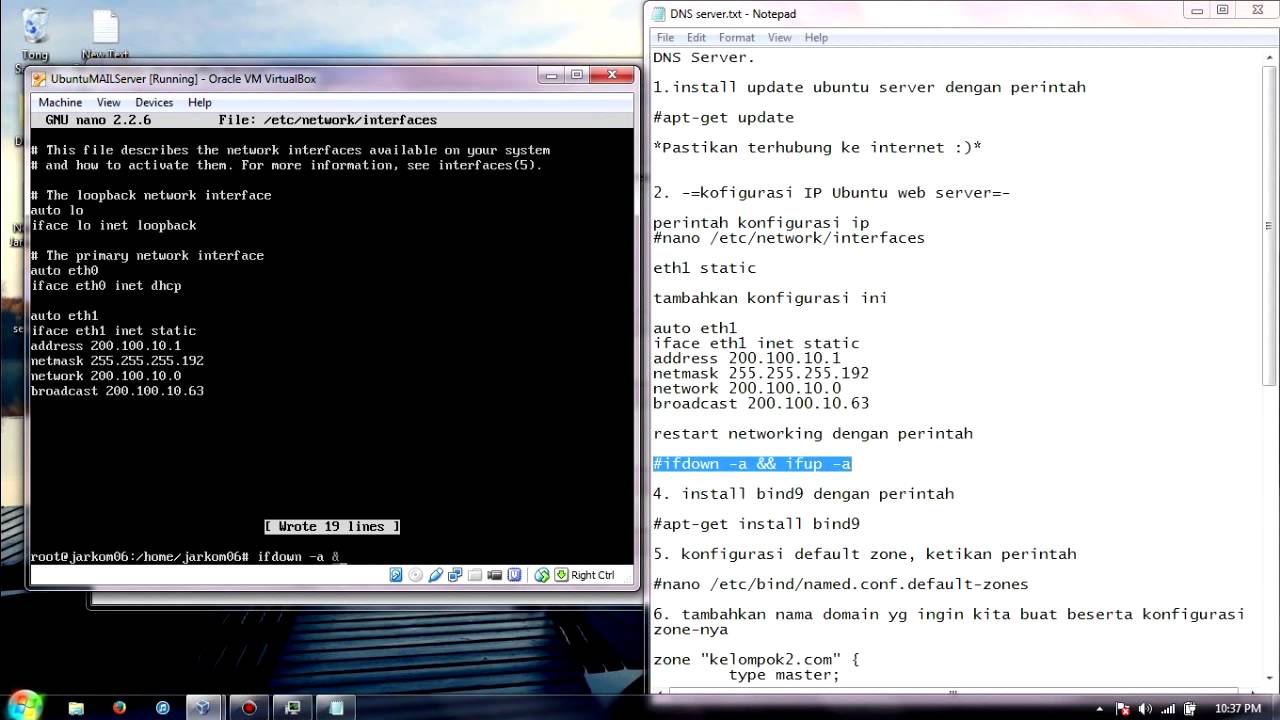Click the USB devices icon in VirtualBox status bar

[x=436, y=575]
